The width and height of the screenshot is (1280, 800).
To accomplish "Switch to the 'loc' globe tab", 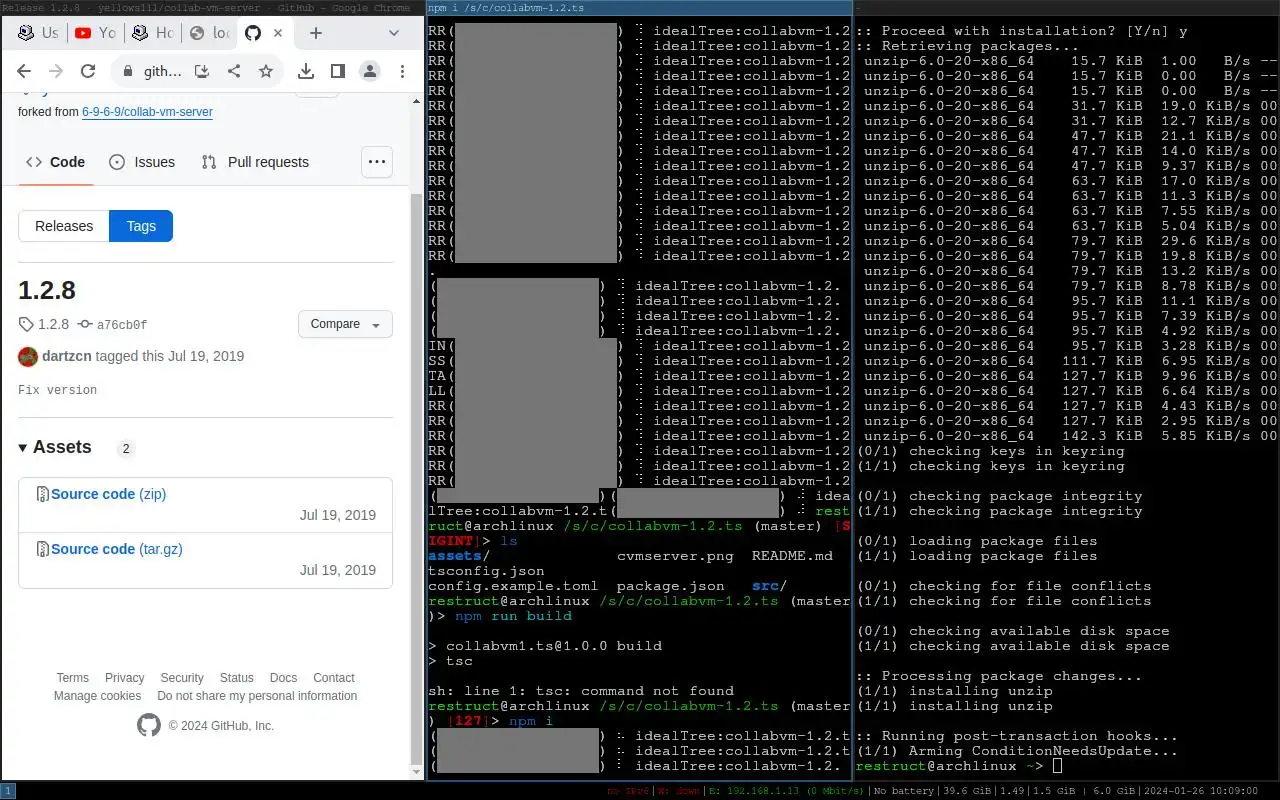I will point(209,33).
